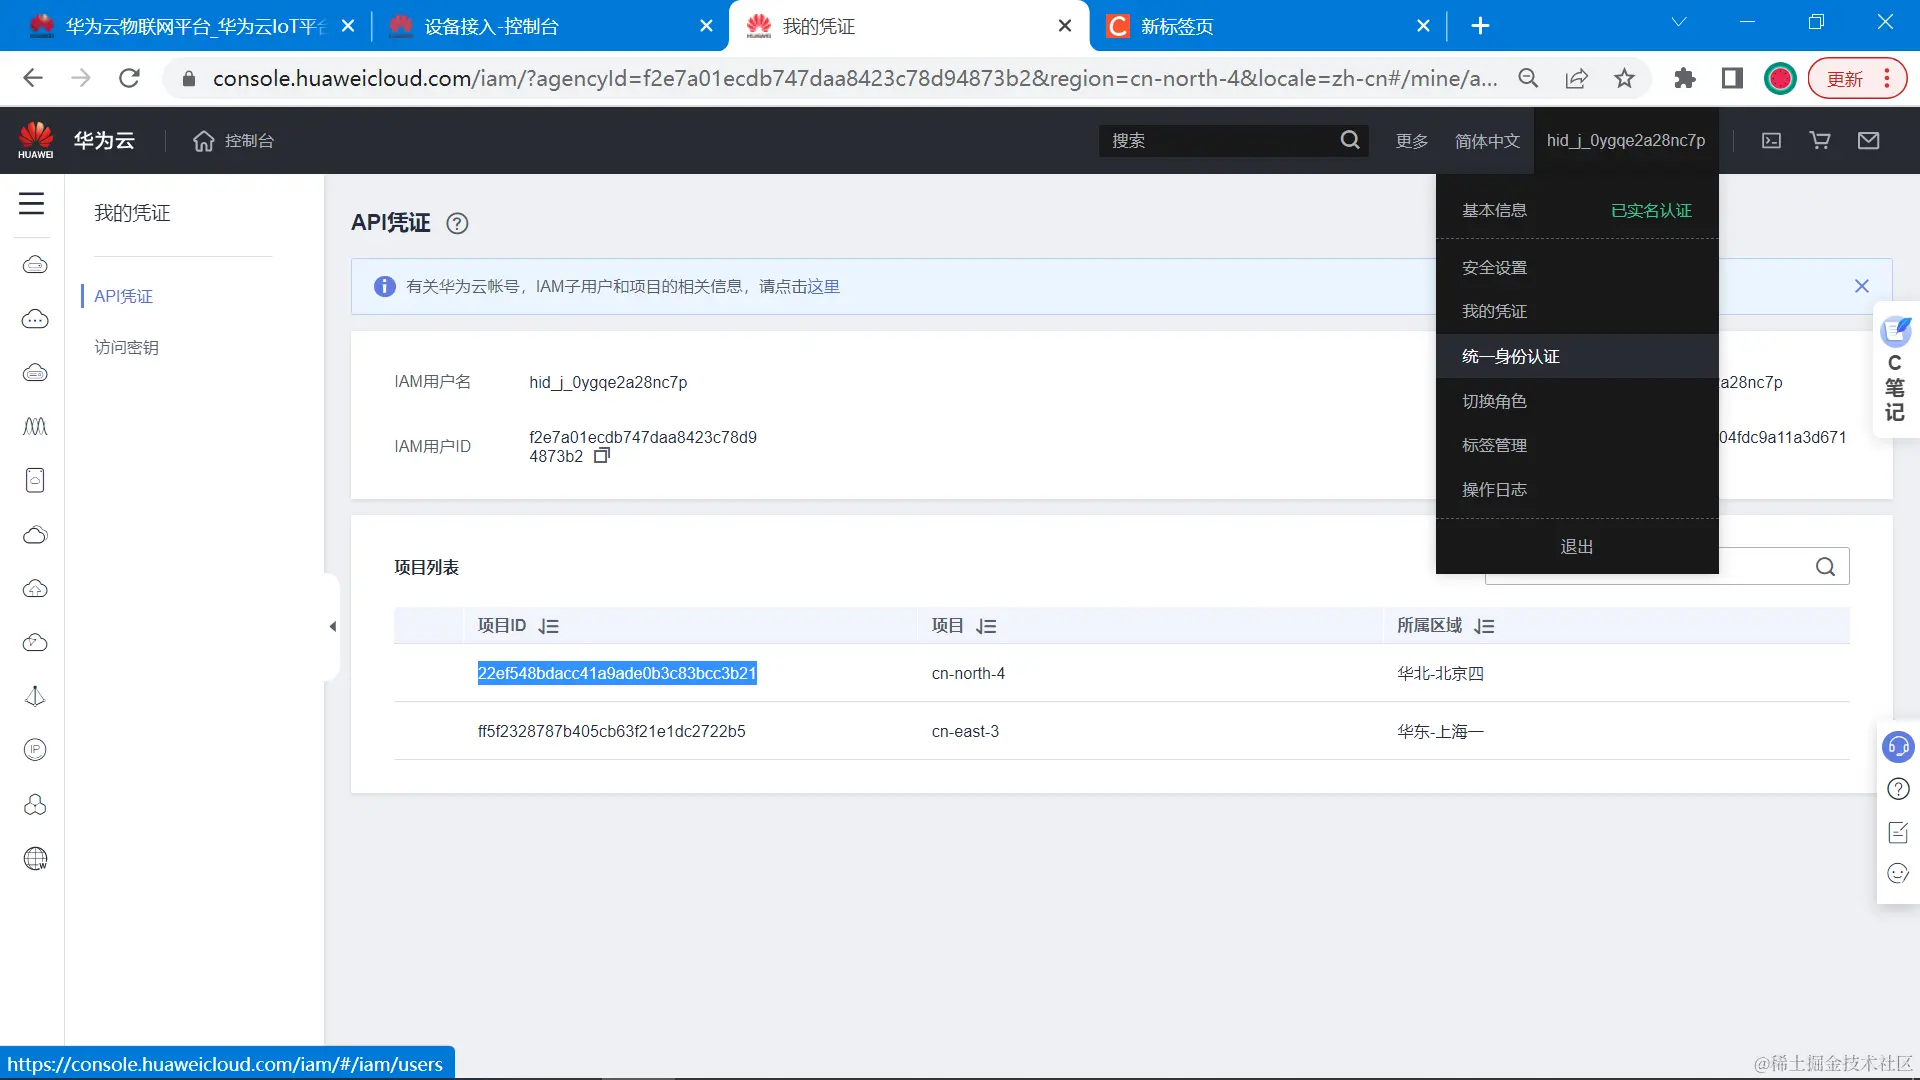This screenshot has height=1080, width=1920.
Task: Toggle browser side panel icon
Action: pyautogui.click(x=1732, y=78)
